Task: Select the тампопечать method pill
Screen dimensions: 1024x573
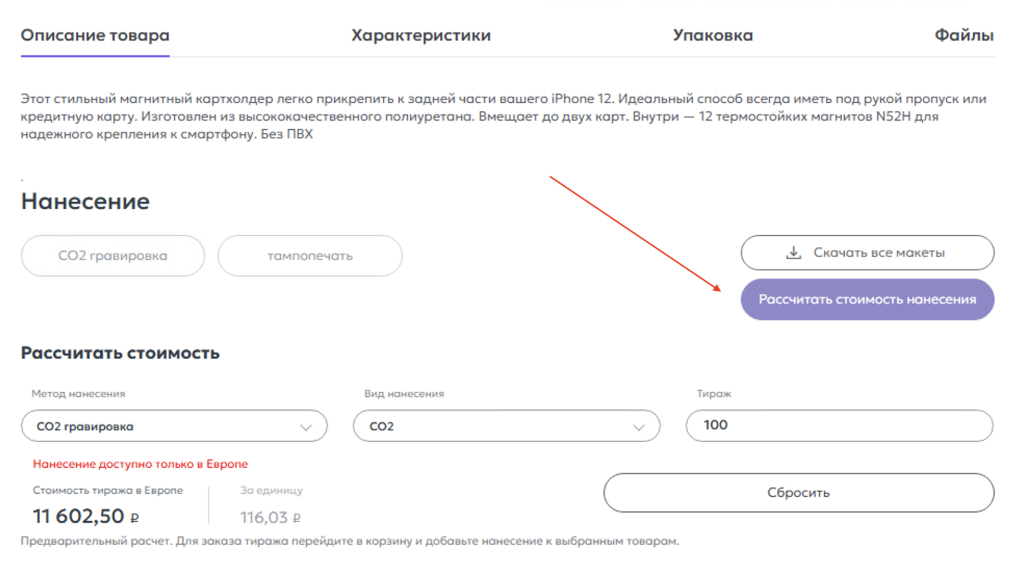Action: [310, 256]
